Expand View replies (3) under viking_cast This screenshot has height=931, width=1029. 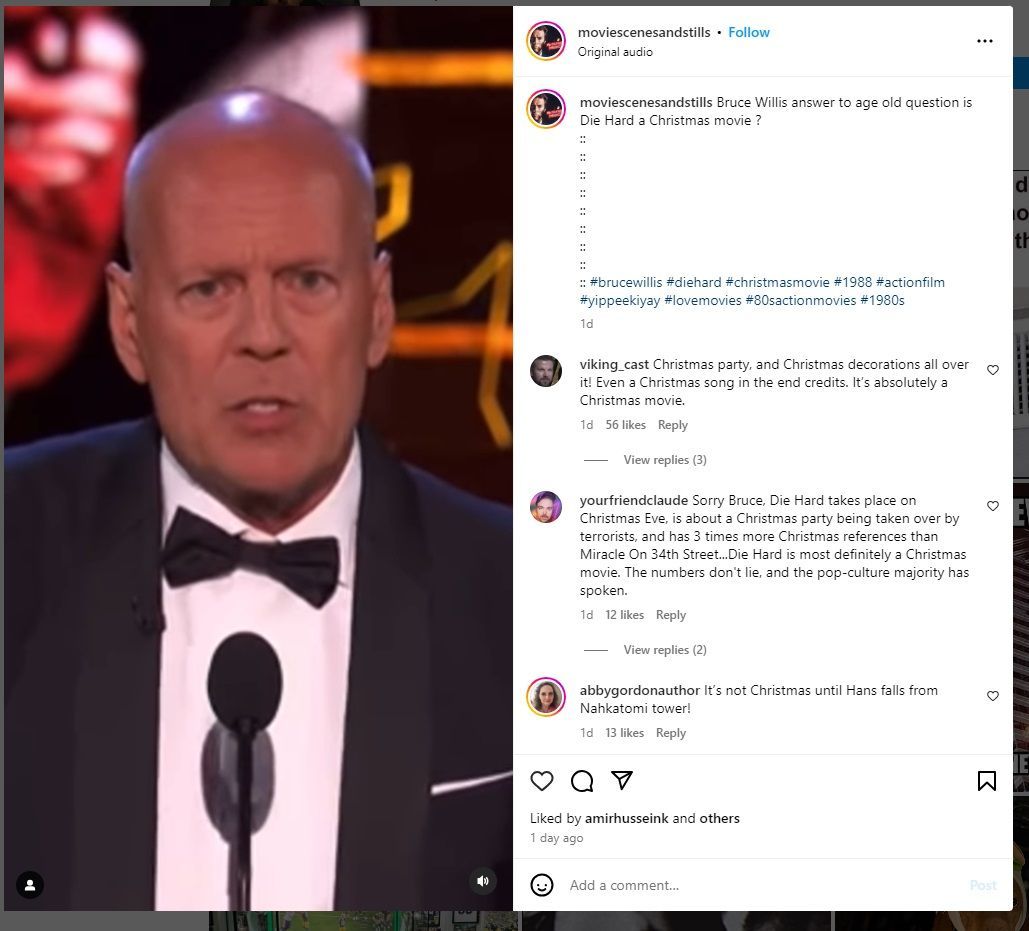click(665, 460)
